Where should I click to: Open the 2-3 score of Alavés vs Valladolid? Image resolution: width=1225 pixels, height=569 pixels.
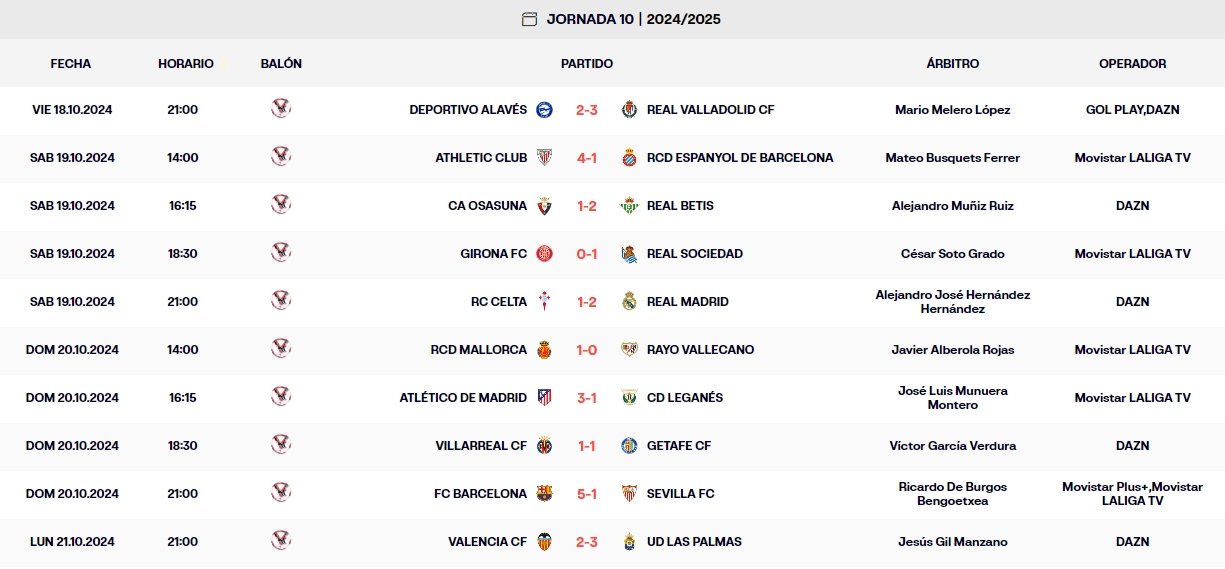click(587, 110)
